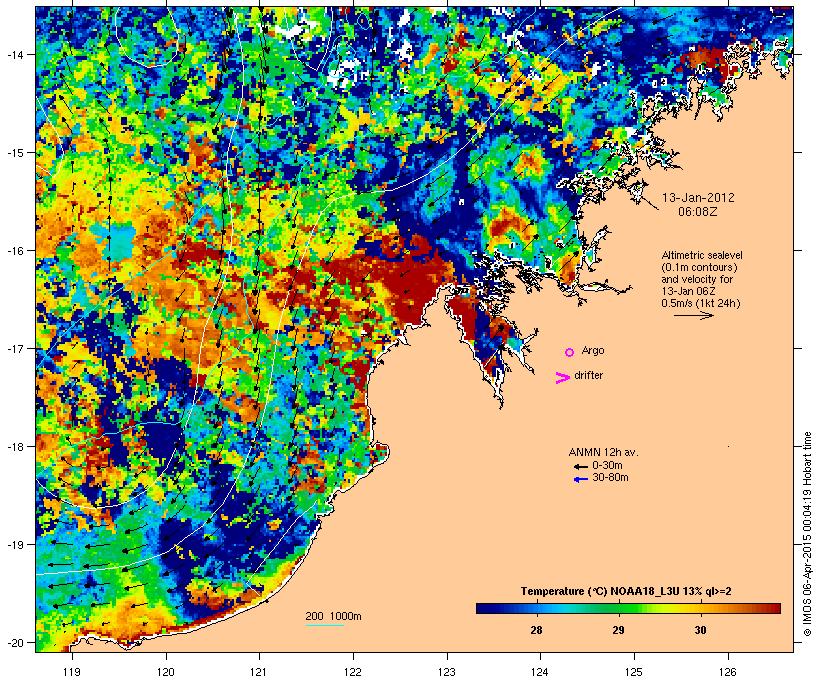This screenshot has width=820, height=680.
Task: Click the '-19' latitude axis label
Action: [15, 545]
